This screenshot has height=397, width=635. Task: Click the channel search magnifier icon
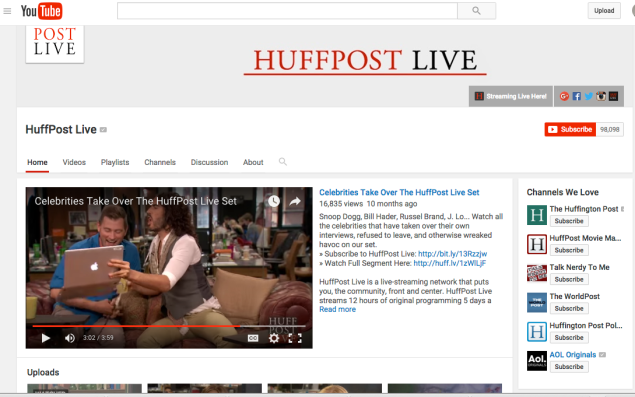[283, 162]
